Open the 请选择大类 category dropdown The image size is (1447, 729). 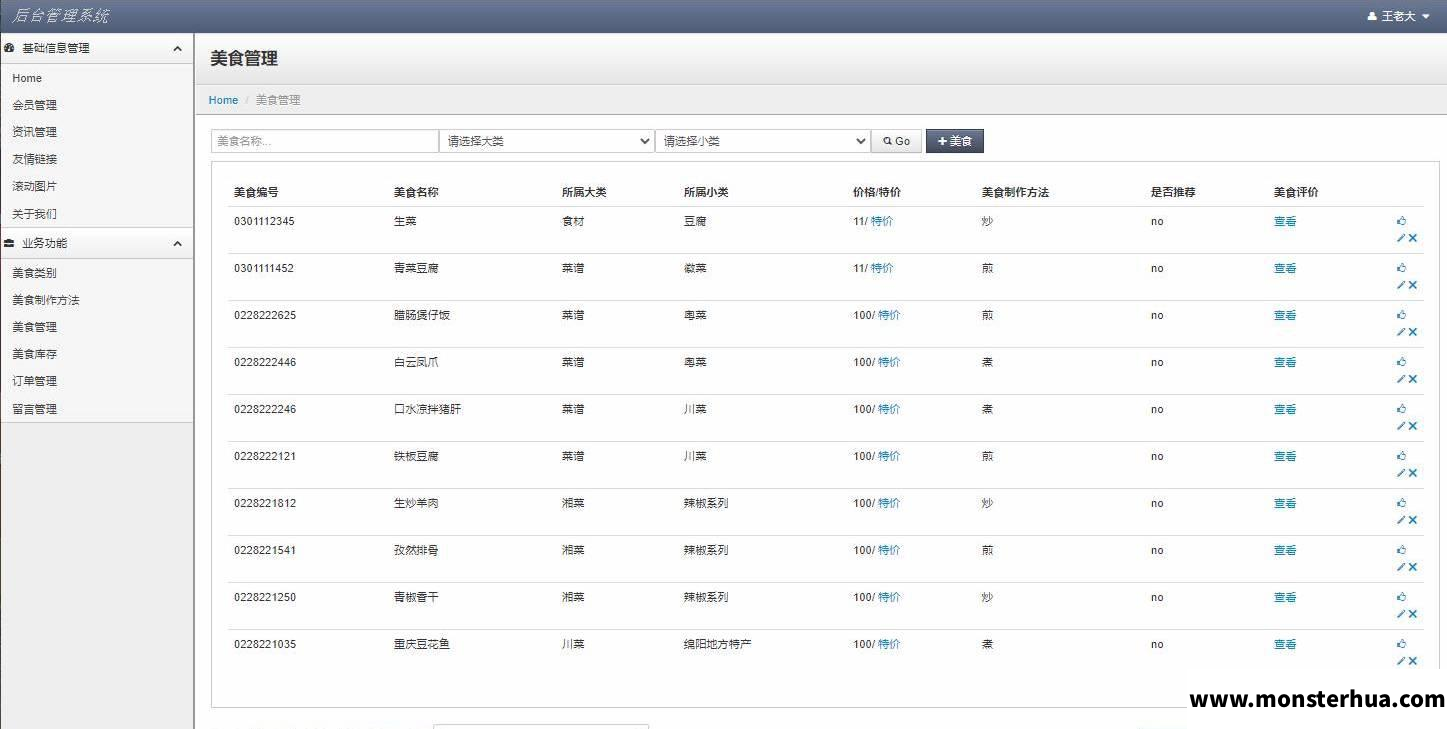pos(547,141)
